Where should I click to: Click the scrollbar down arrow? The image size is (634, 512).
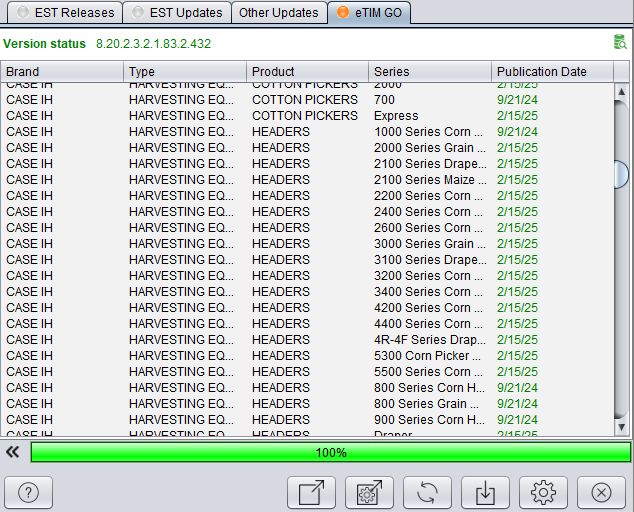[621, 427]
